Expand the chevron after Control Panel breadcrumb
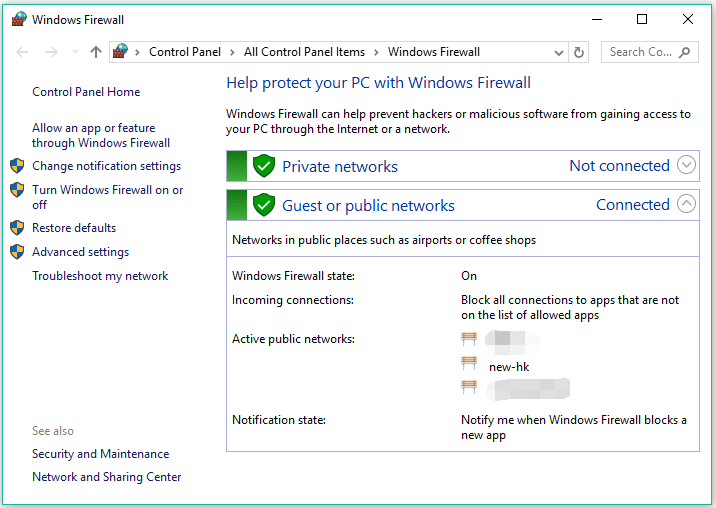The height and width of the screenshot is (508, 716). click(232, 53)
